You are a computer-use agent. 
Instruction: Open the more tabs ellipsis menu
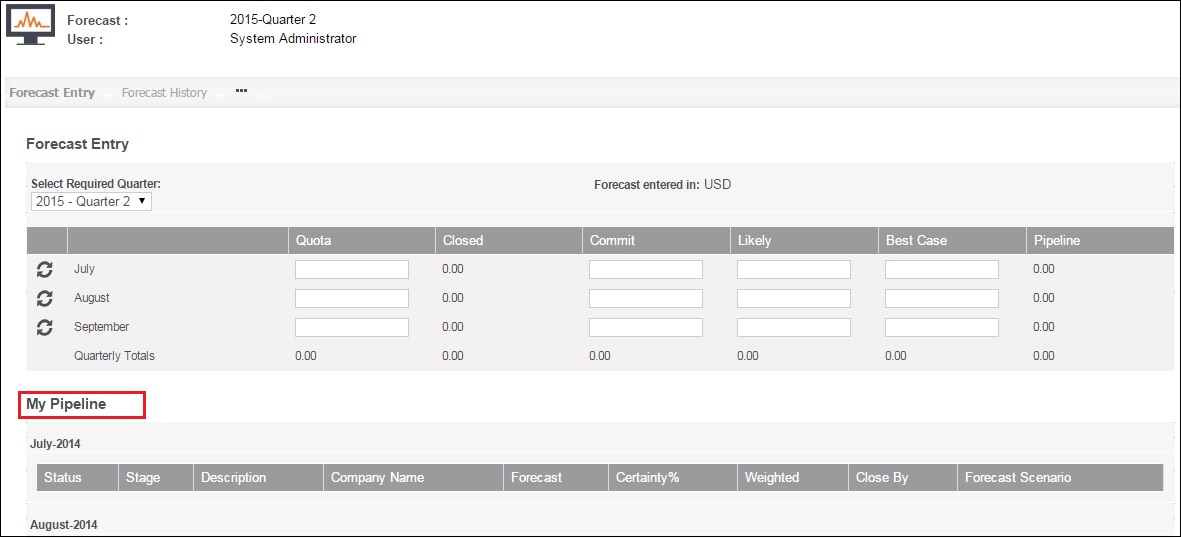click(241, 90)
